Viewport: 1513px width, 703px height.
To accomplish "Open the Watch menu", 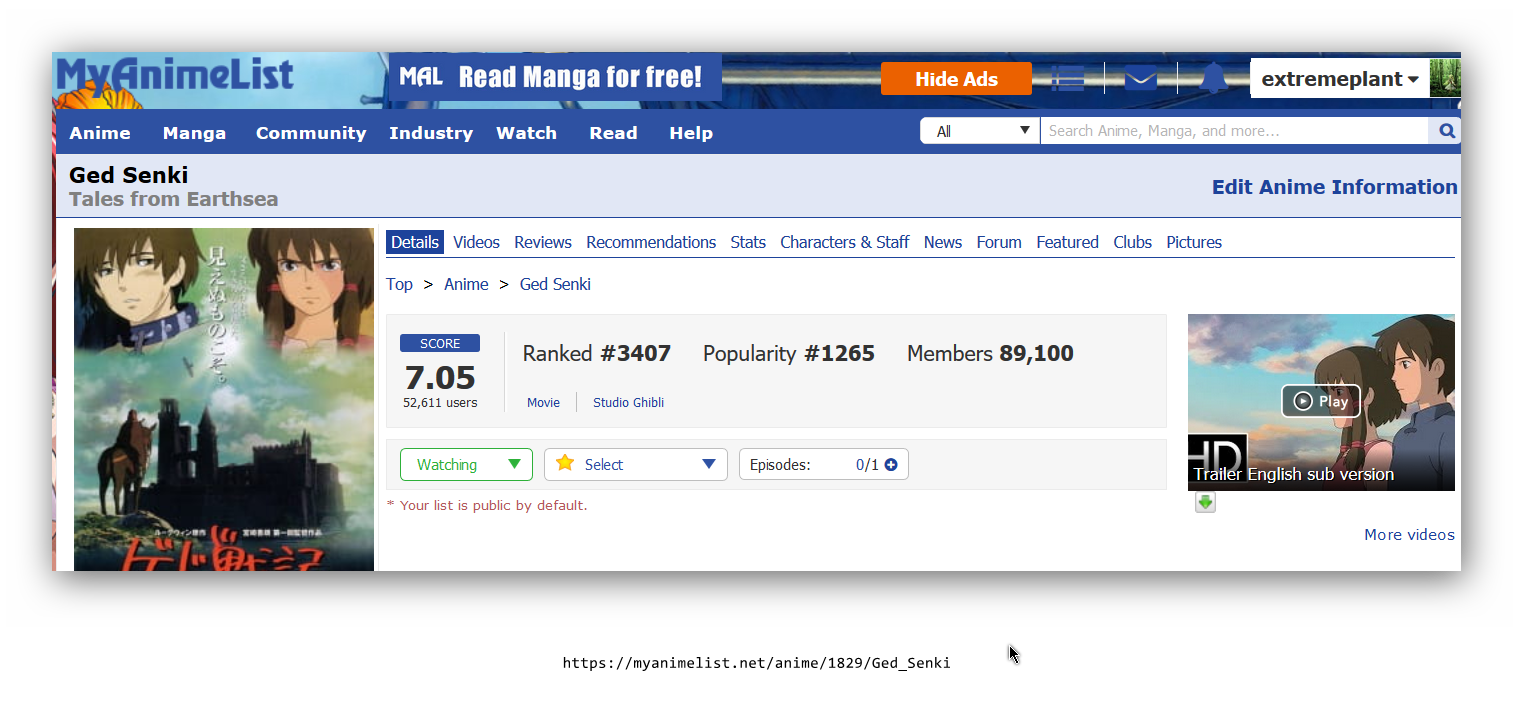I will pos(527,133).
